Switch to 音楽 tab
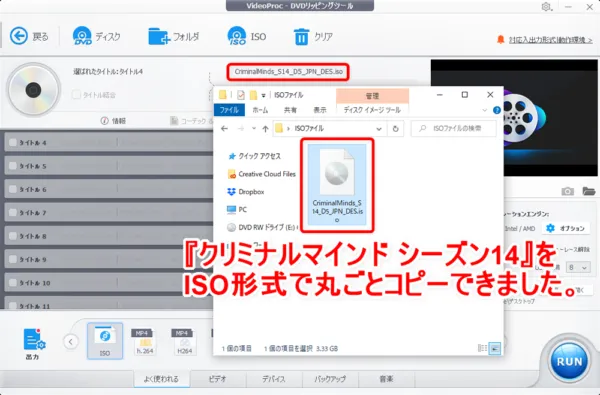The width and height of the screenshot is (600, 395). (x=386, y=379)
